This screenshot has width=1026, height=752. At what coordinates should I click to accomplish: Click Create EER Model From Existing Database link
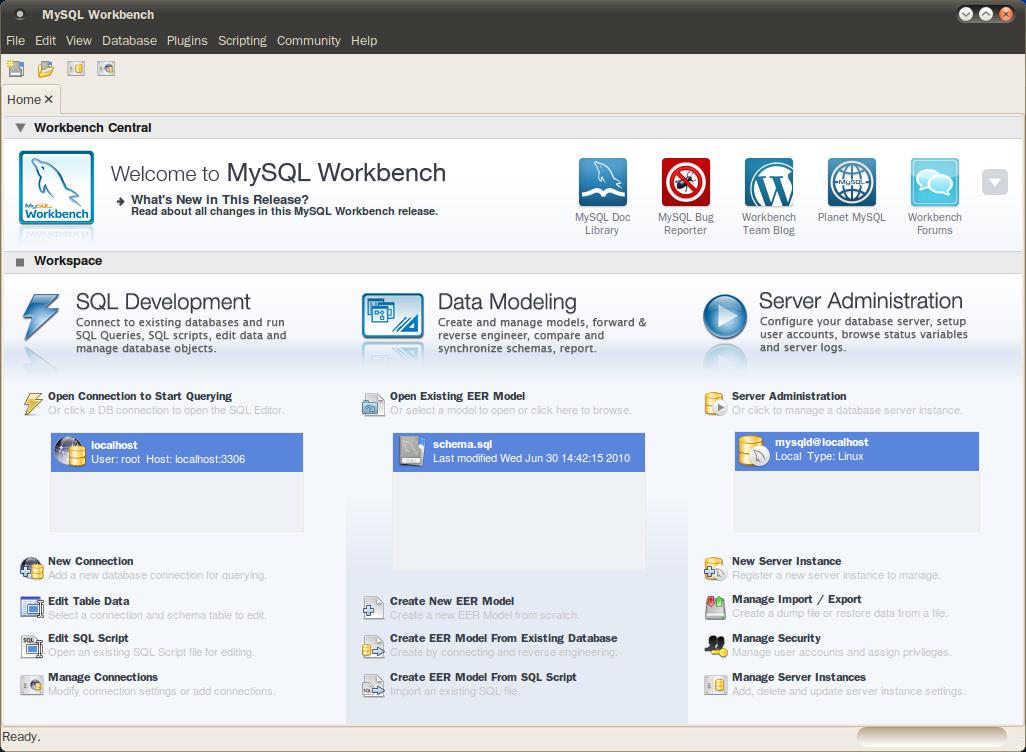(x=504, y=638)
